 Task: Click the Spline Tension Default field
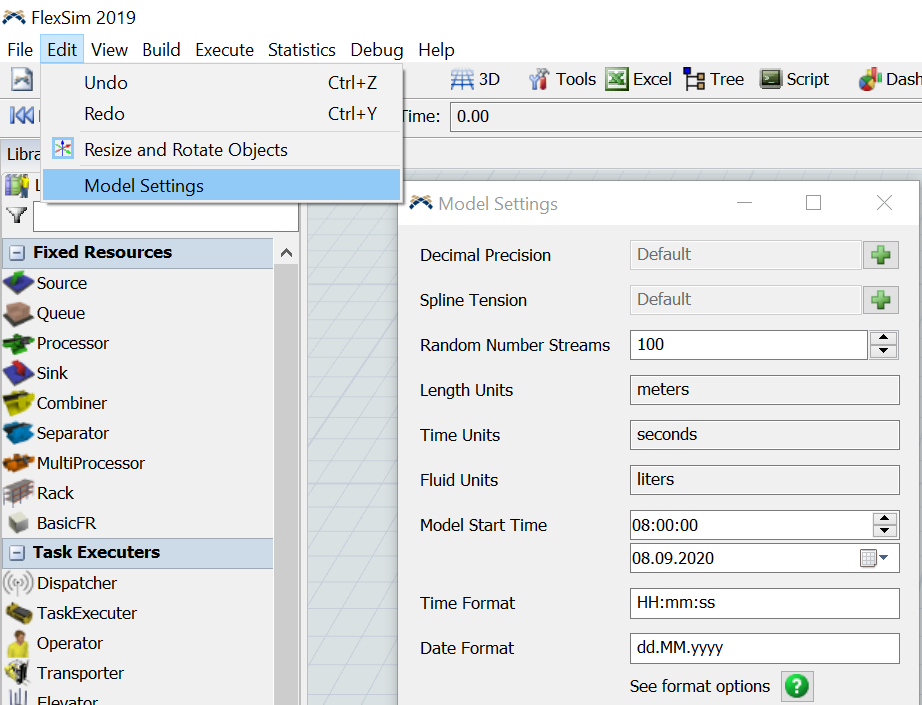(x=746, y=300)
